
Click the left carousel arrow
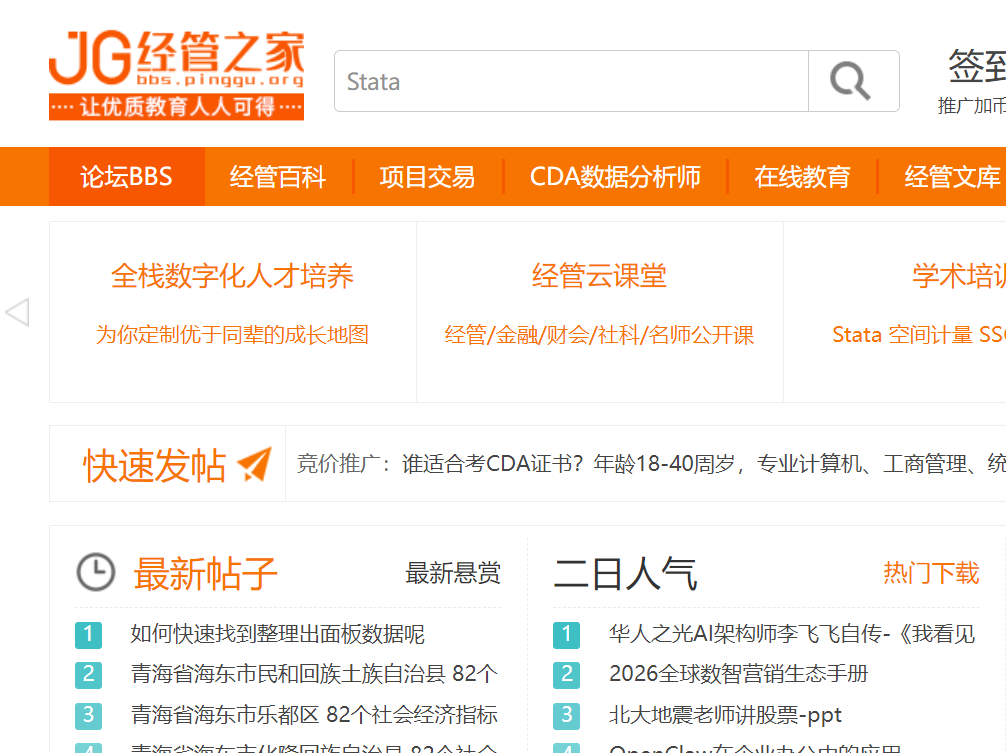click(17, 312)
